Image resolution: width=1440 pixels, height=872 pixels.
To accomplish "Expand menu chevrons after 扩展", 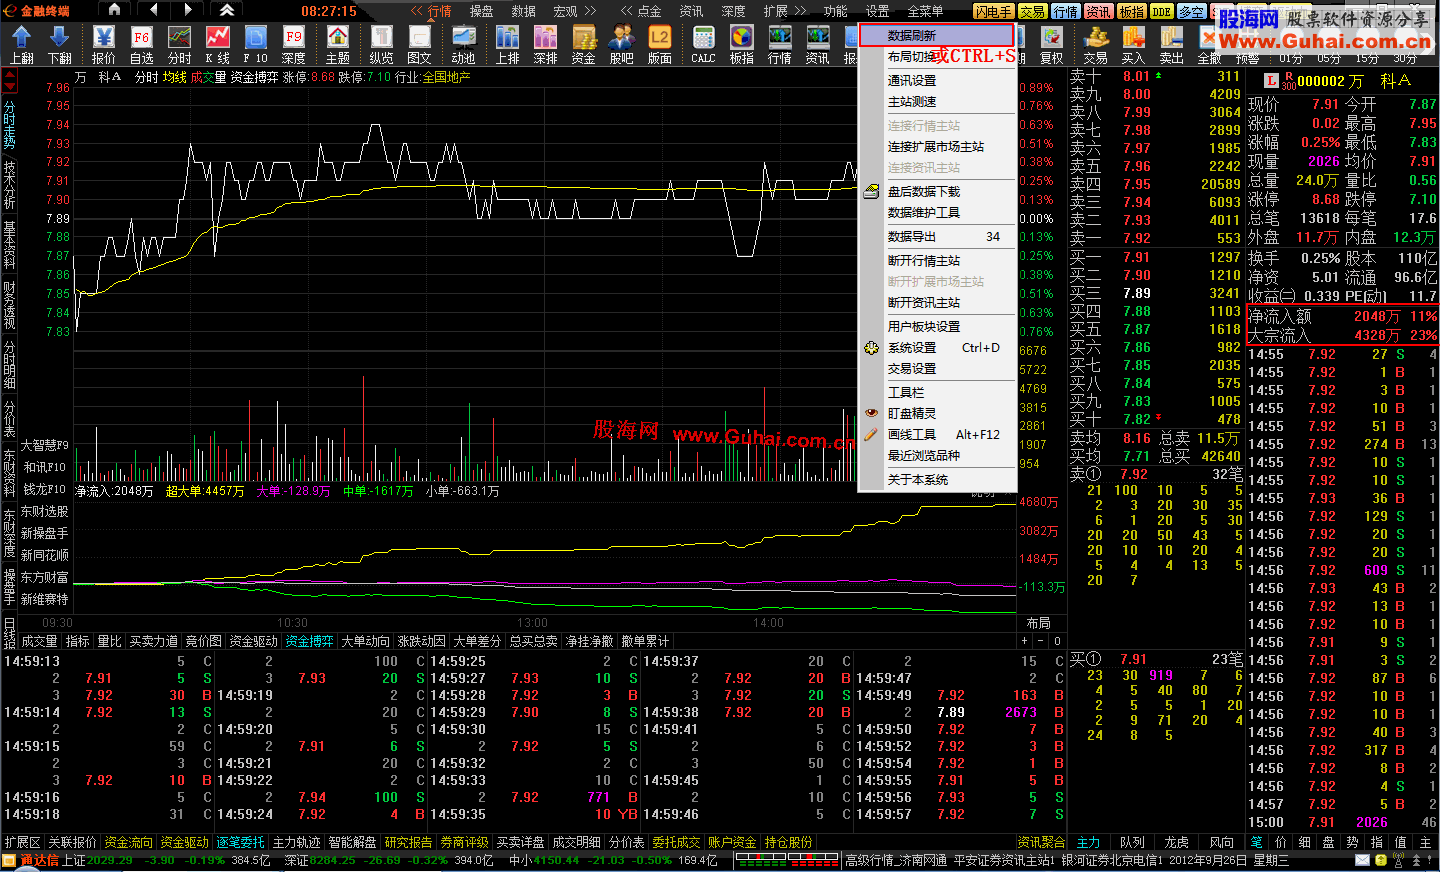I will [800, 11].
